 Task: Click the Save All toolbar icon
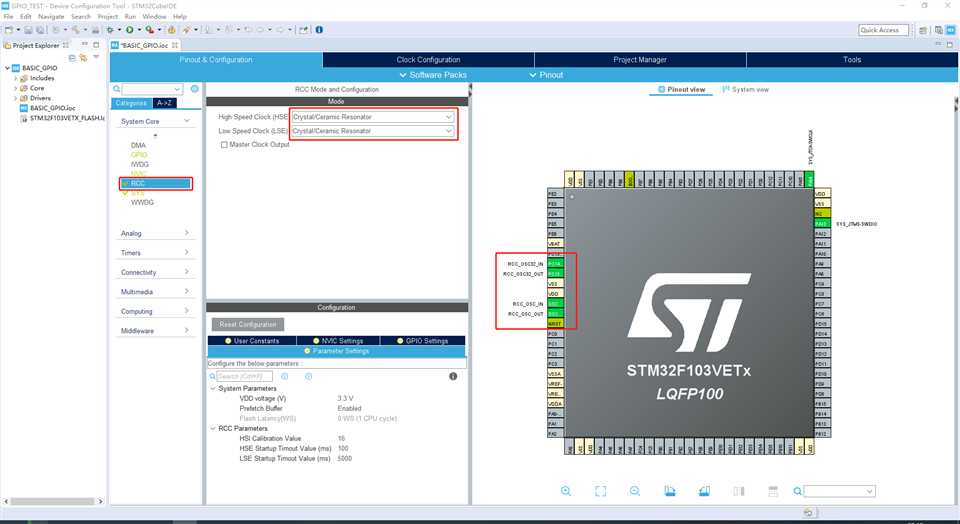(x=40, y=29)
